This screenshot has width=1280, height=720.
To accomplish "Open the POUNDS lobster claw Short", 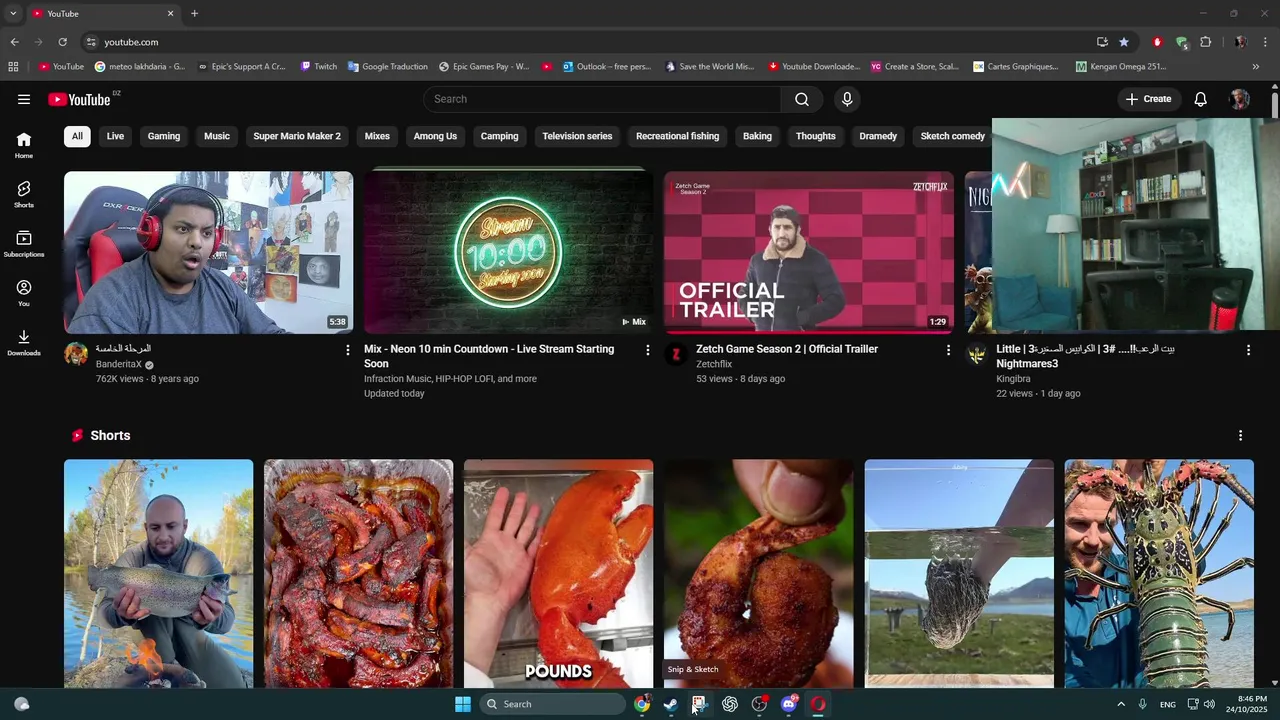I will pyautogui.click(x=558, y=573).
